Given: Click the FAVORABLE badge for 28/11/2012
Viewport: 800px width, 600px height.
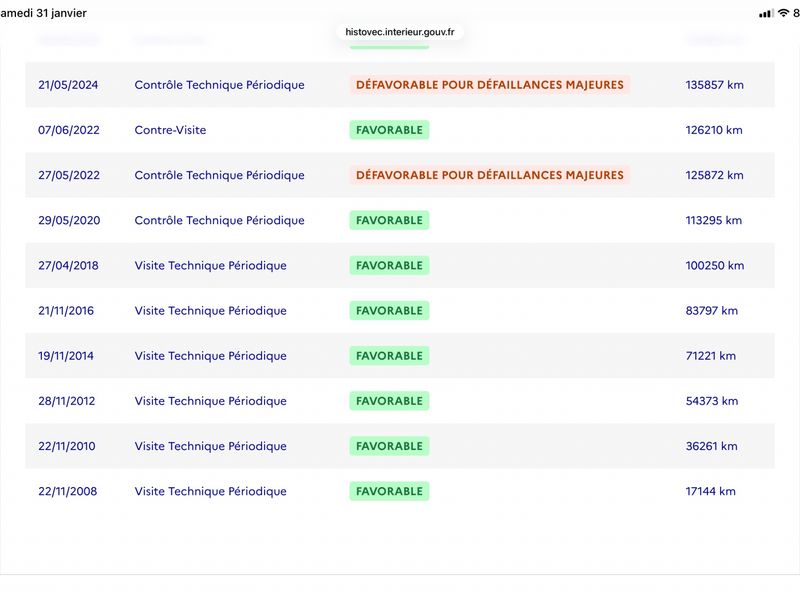Looking at the screenshot, I should pos(389,401).
